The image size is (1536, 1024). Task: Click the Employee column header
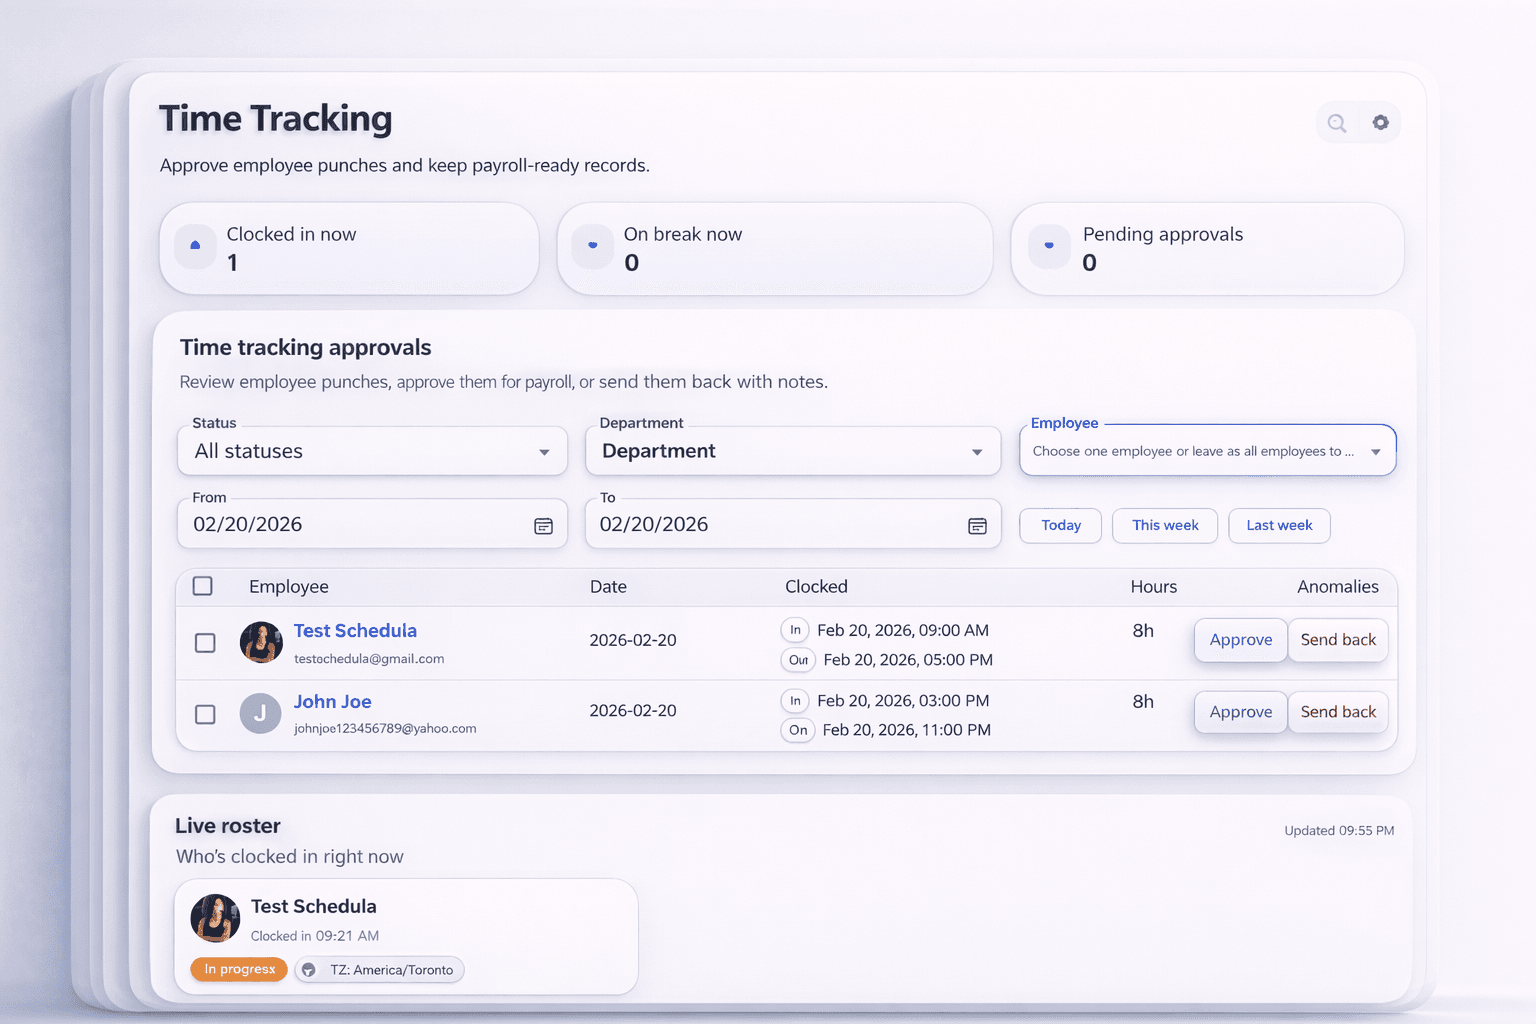288,587
